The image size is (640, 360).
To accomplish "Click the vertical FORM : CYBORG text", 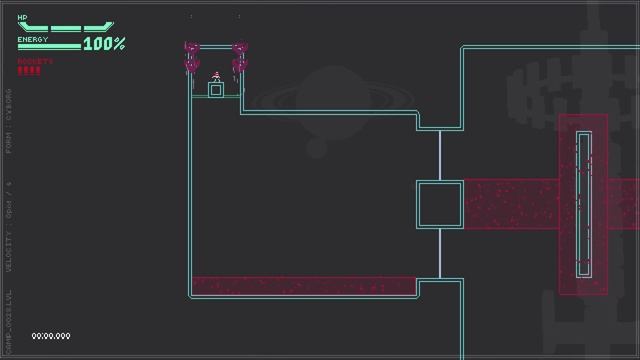I will 9,121.
